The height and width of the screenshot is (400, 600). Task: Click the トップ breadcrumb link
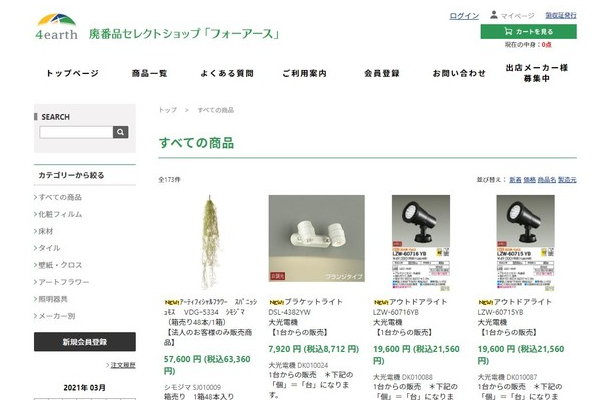coord(167,110)
